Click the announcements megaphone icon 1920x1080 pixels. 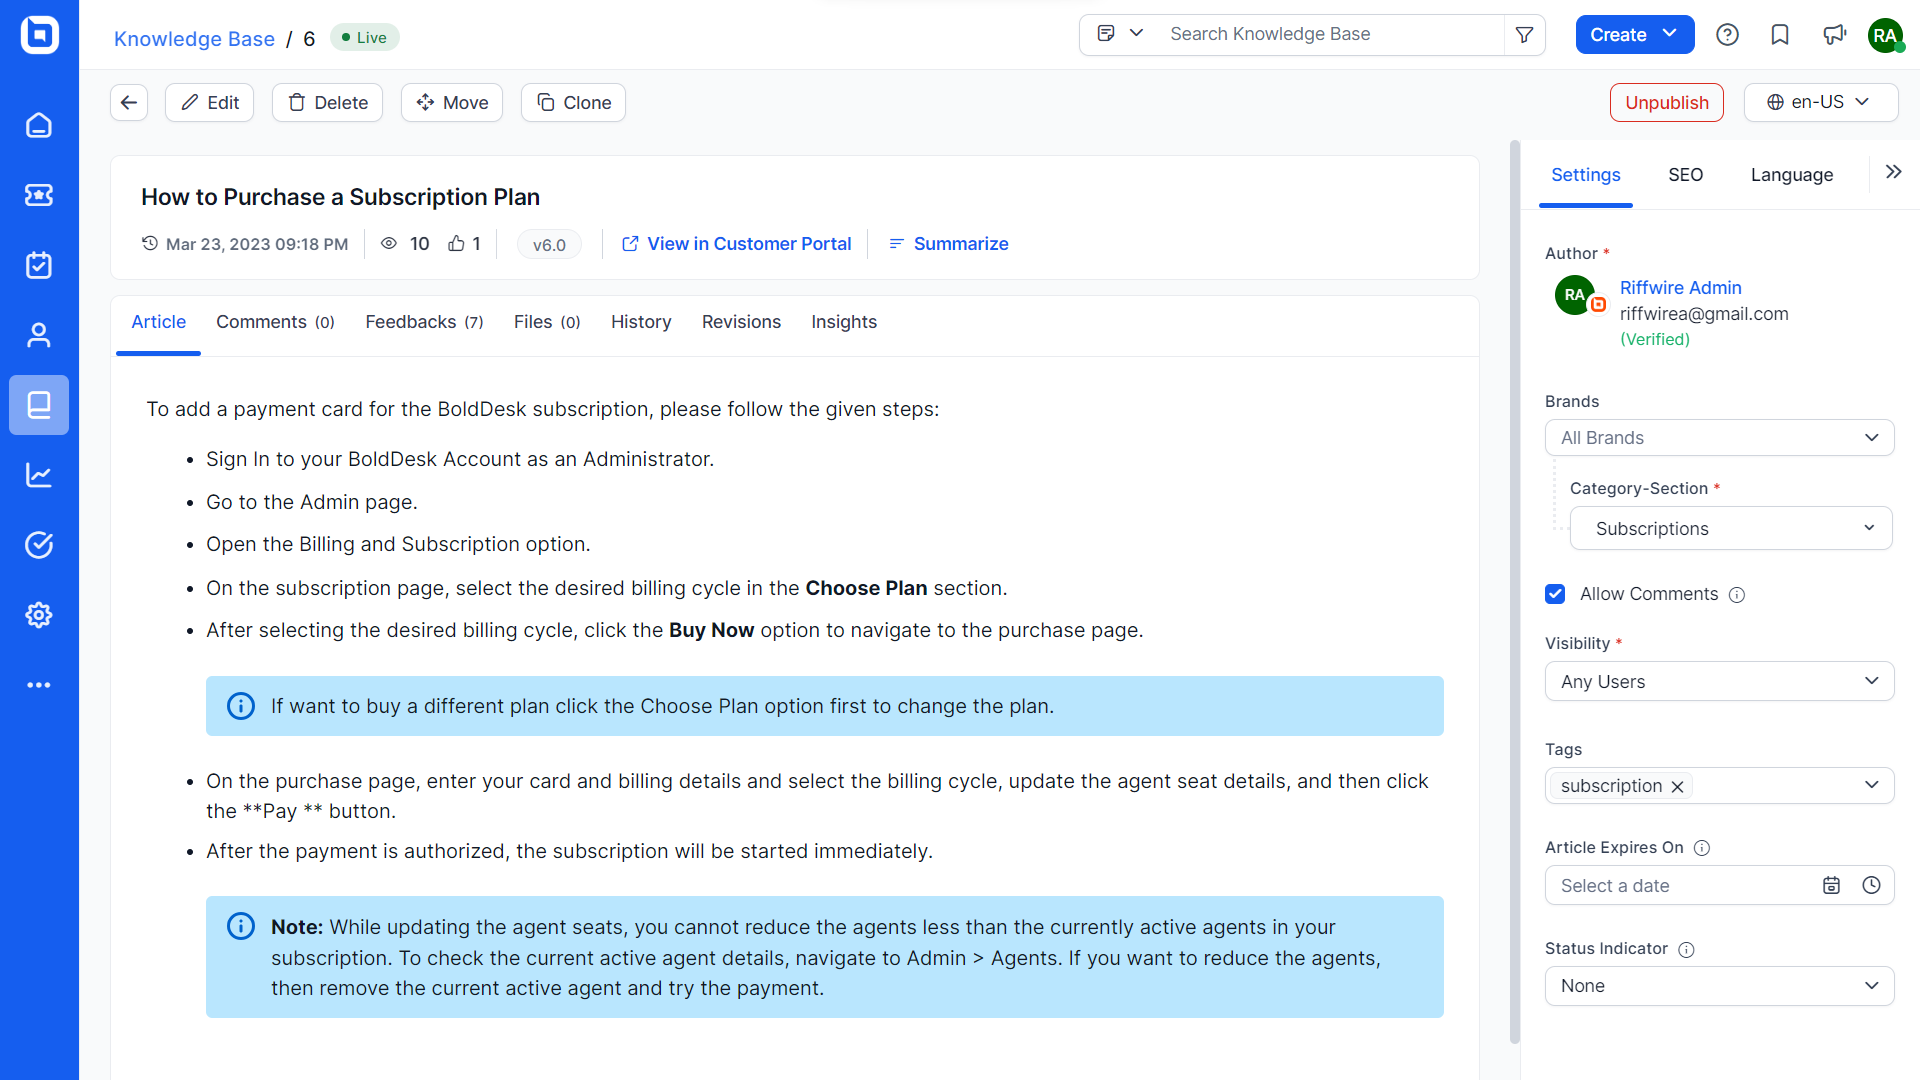point(1835,34)
